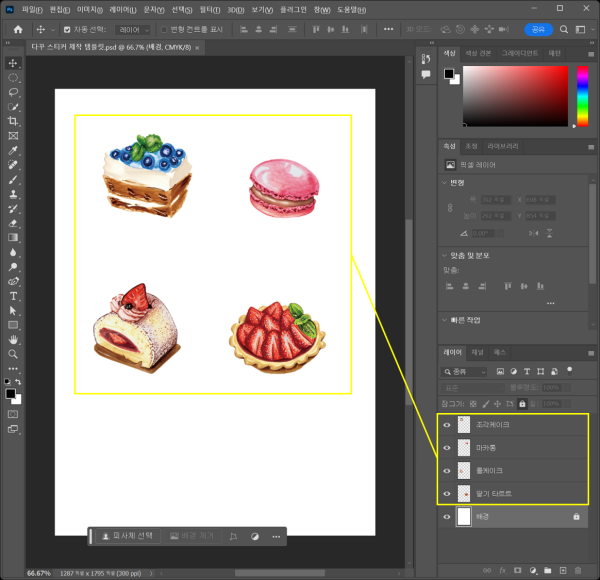
Task: Select the Clone Stamp tool
Action: 13,194
